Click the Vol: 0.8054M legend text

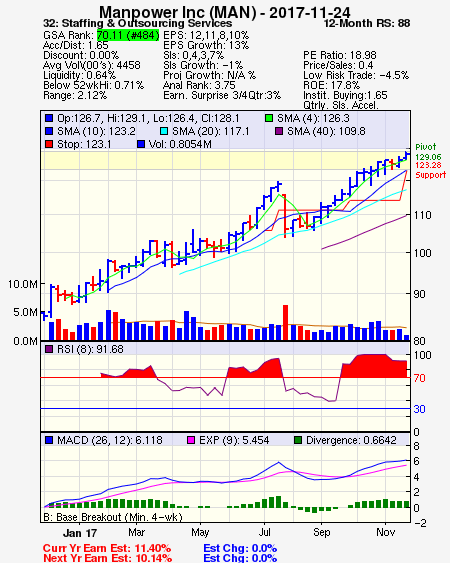pyautogui.click(x=180, y=144)
